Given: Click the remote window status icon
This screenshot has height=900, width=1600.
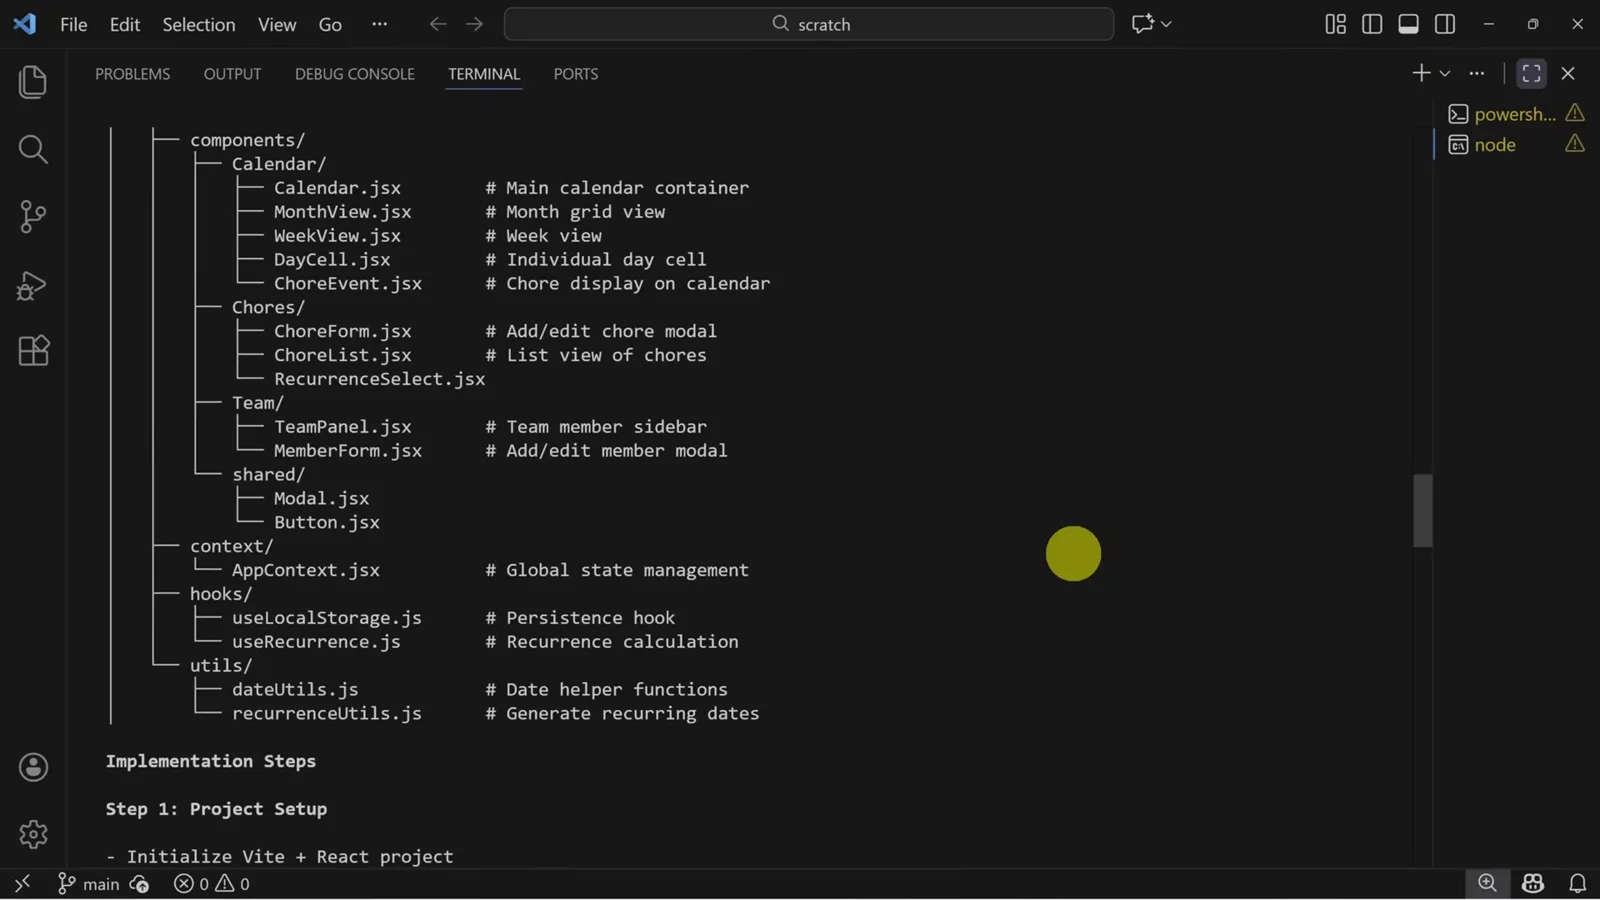Looking at the screenshot, I should (x=22, y=883).
